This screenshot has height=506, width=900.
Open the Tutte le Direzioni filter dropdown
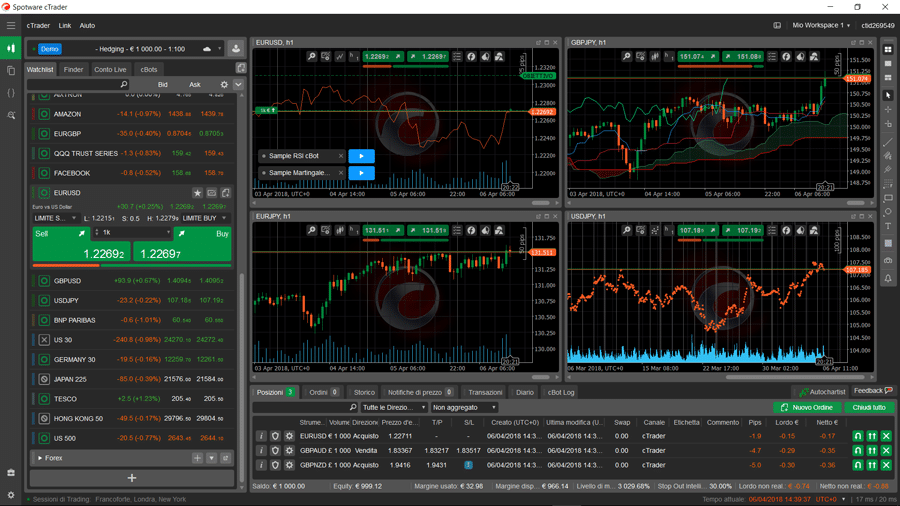pos(394,408)
